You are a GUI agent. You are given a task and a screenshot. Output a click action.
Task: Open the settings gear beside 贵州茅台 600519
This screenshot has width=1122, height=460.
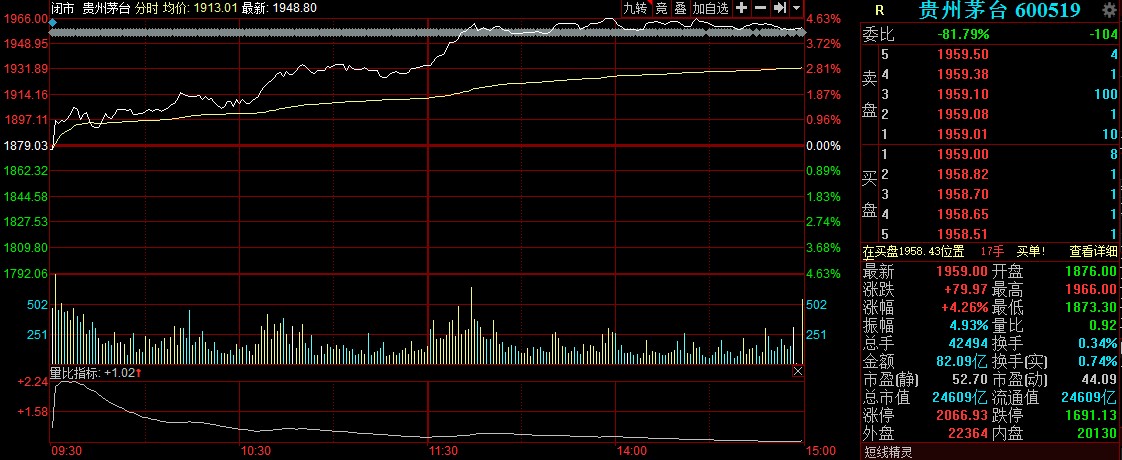click(1107, 10)
